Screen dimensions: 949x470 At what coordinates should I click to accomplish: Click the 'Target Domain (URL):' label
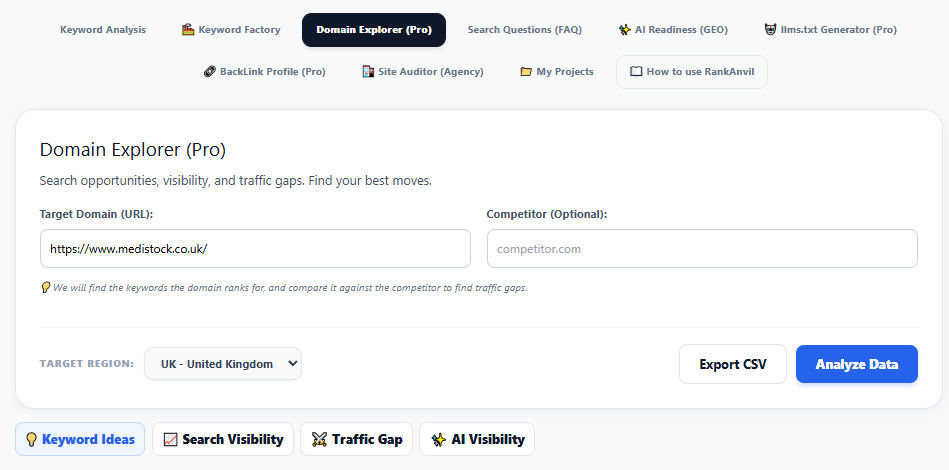coord(96,214)
